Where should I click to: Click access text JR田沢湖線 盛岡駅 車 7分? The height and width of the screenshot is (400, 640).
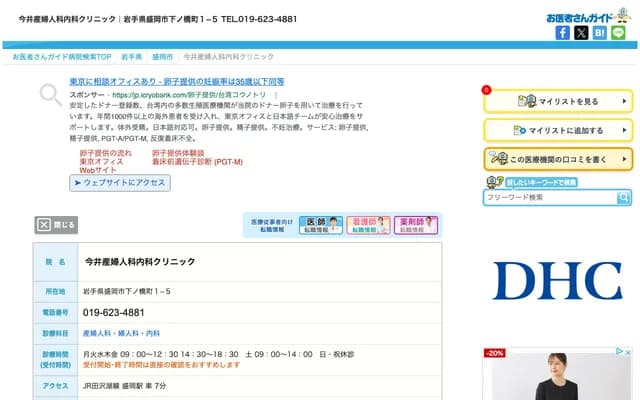[x=124, y=386]
